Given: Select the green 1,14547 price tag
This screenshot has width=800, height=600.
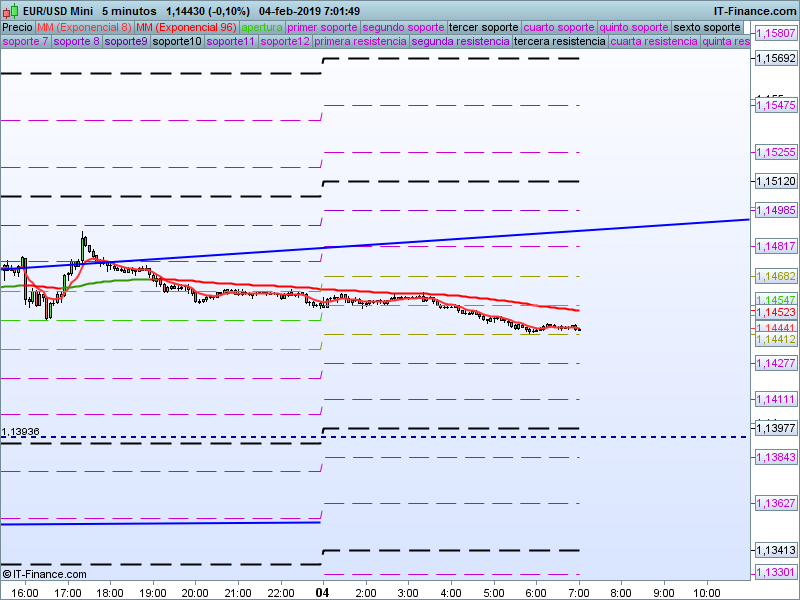Looking at the screenshot, I should (x=774, y=300).
